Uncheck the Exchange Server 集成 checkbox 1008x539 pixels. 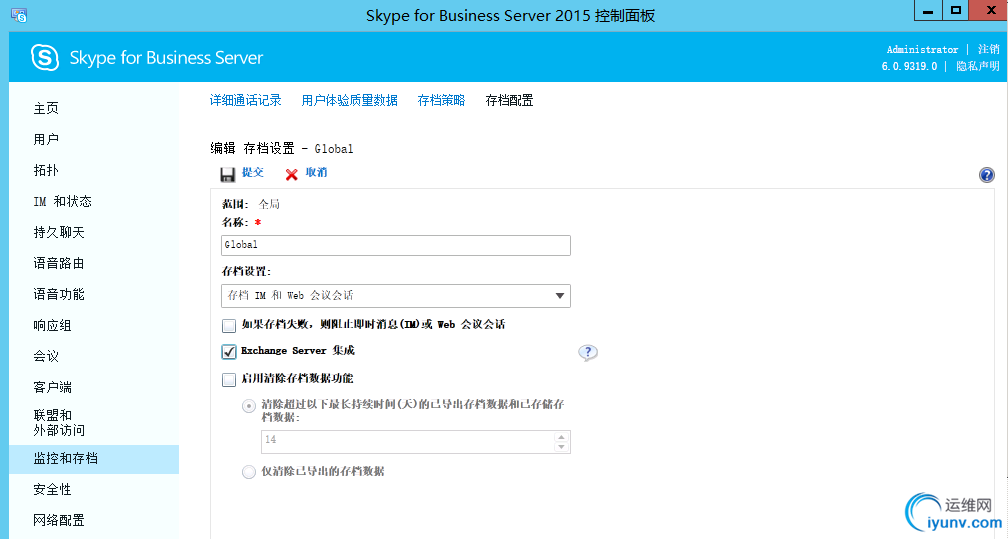coord(229,352)
